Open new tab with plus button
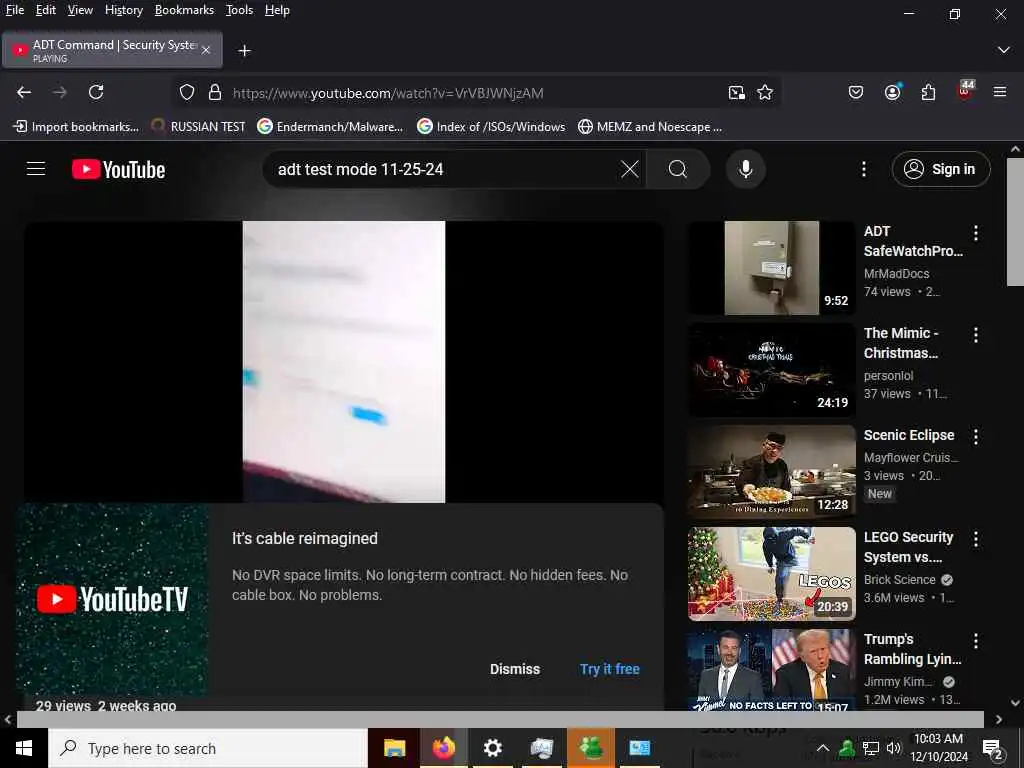Image resolution: width=1024 pixels, height=768 pixels. point(244,50)
